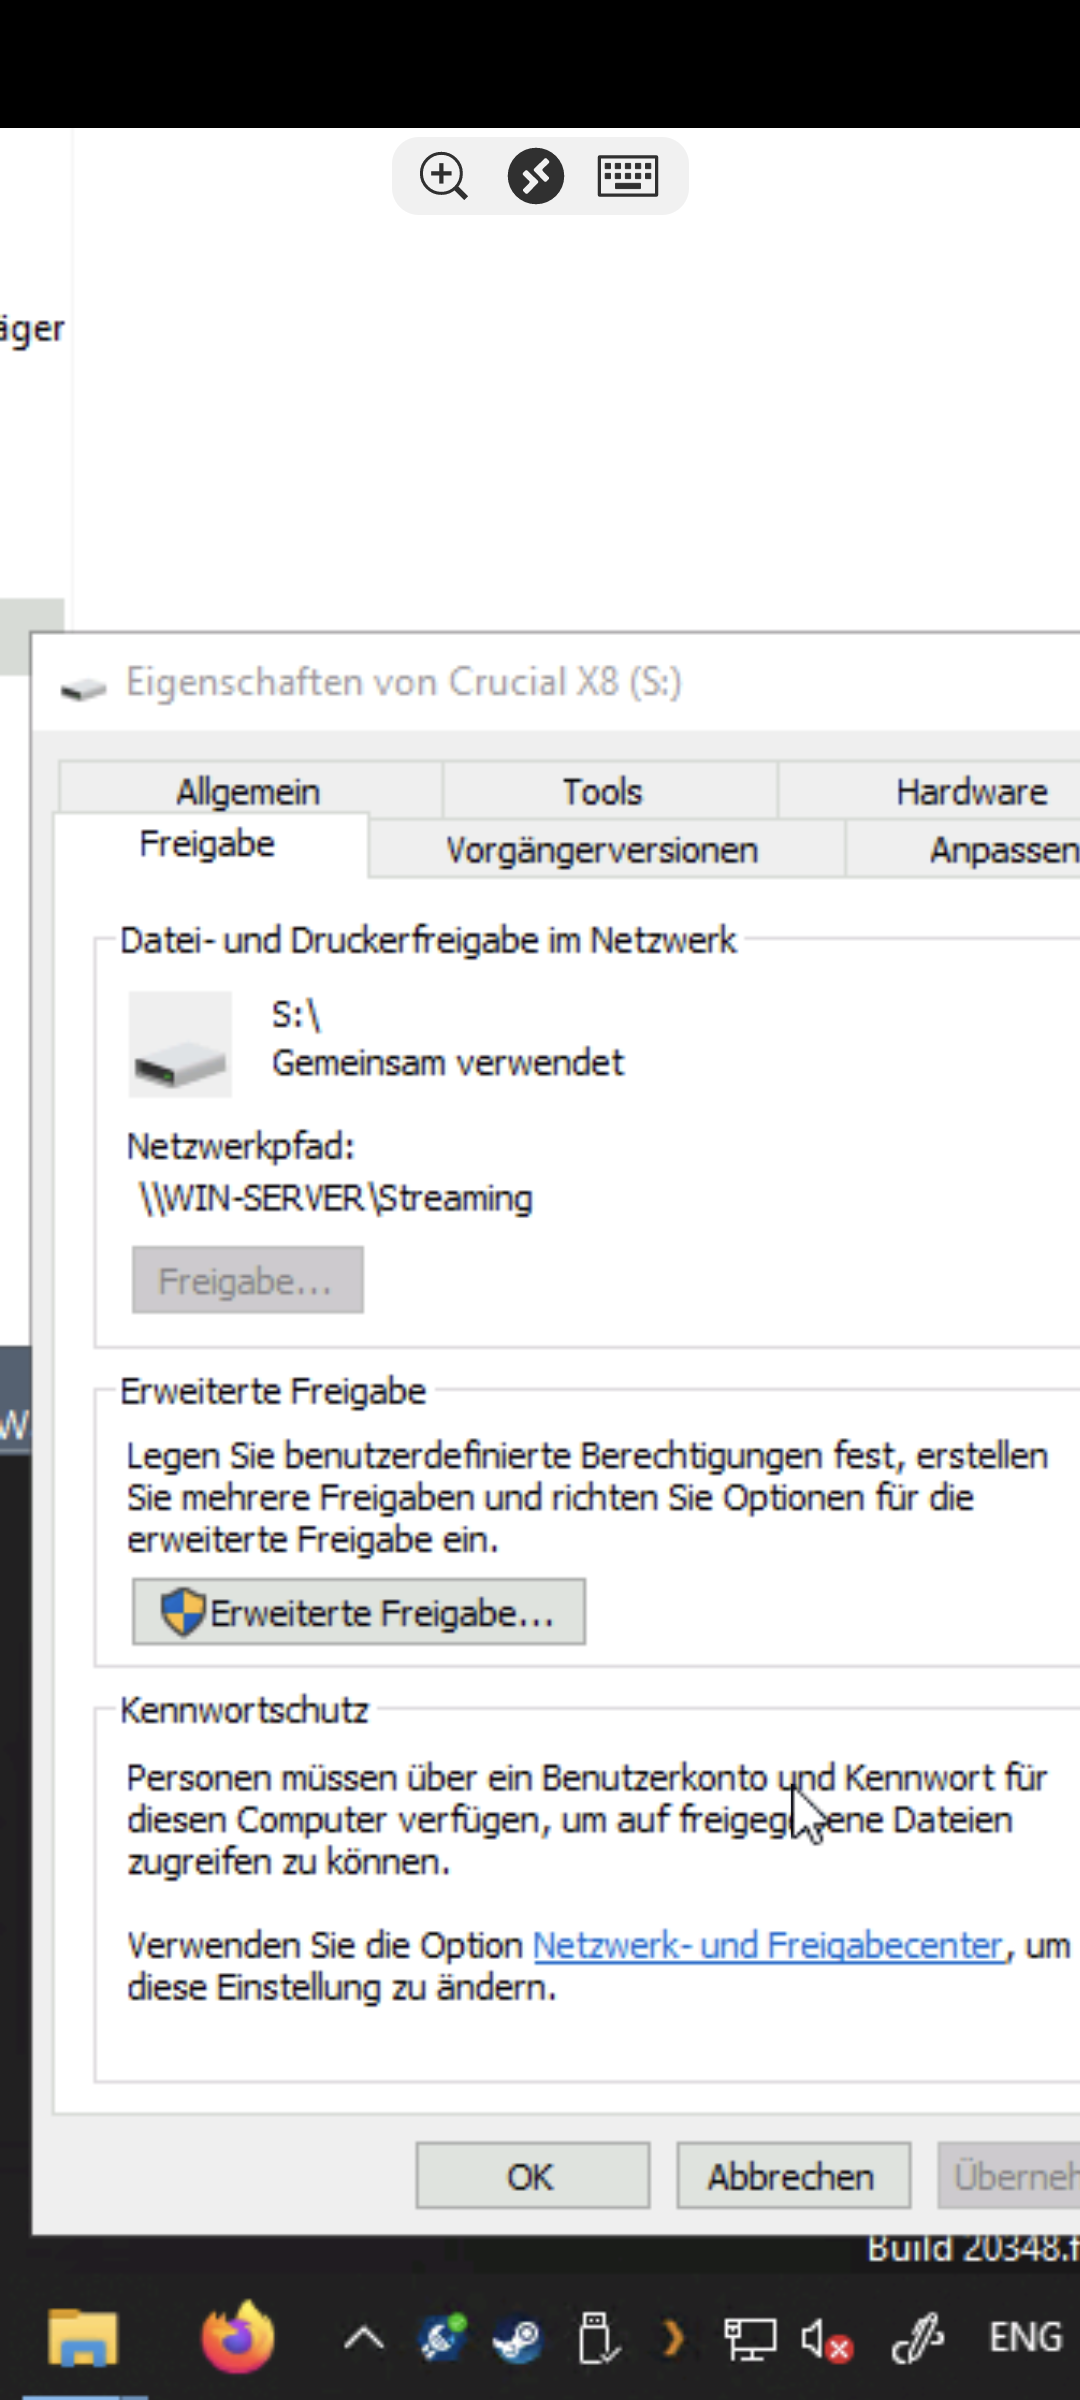Click the Erweiterte Freigabe button
The image size is (1080, 2400).
359,1611
